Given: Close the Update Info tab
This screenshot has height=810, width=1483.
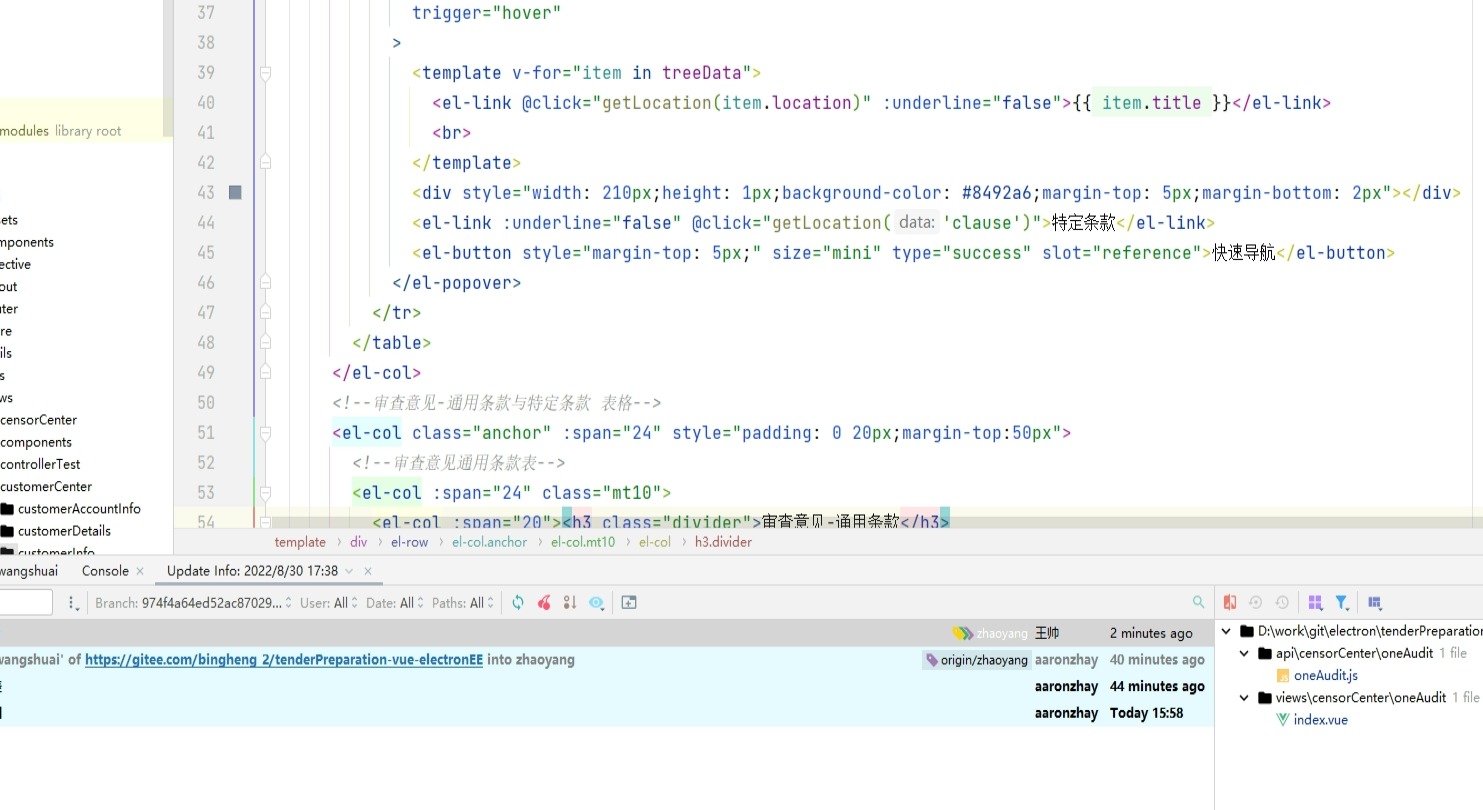Looking at the screenshot, I should pyautogui.click(x=368, y=571).
